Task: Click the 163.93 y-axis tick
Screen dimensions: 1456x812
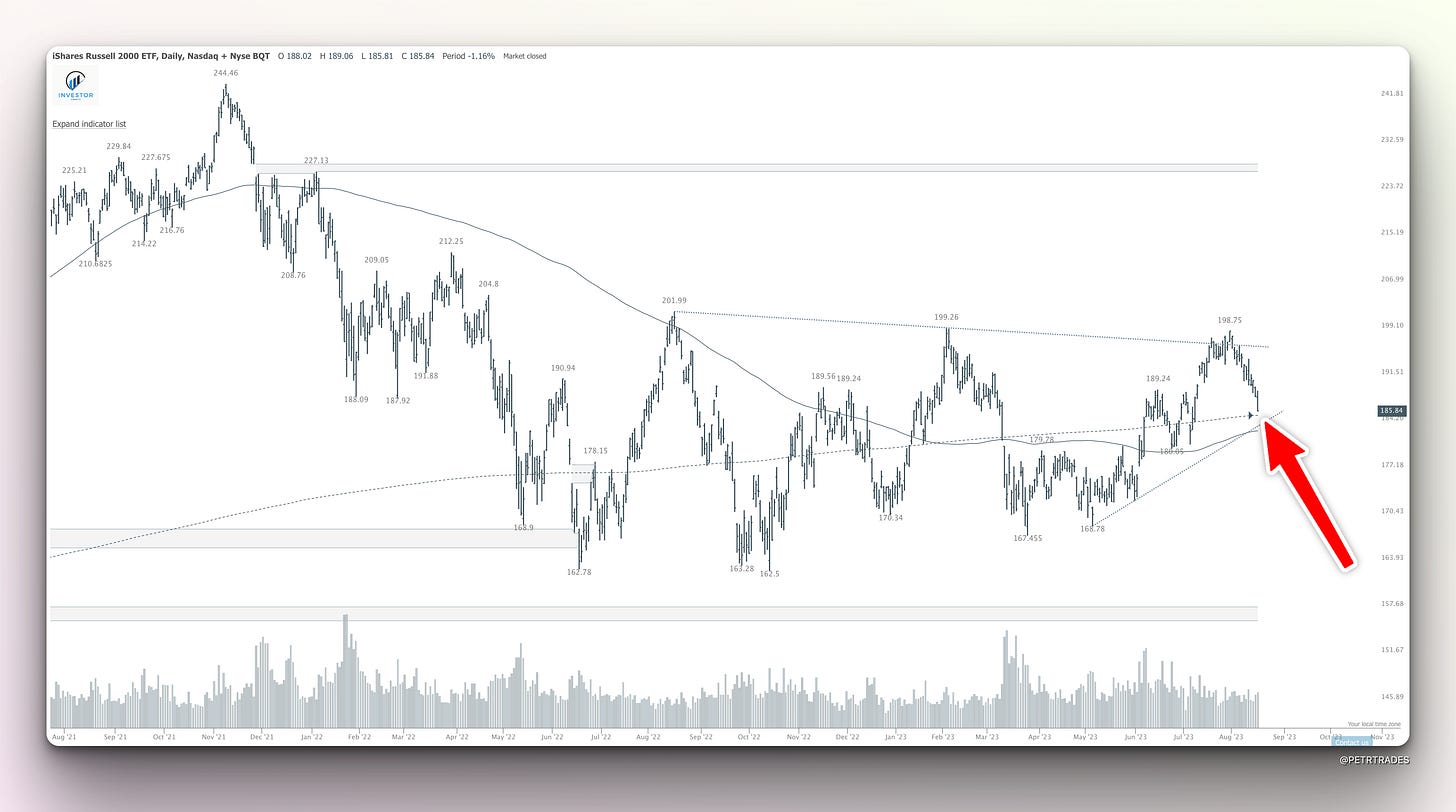Action: click(1392, 557)
